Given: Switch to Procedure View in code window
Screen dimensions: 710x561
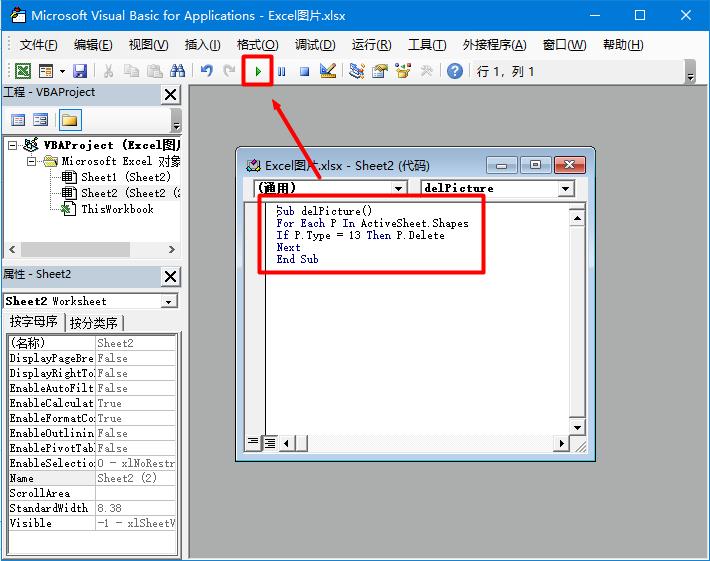Looking at the screenshot, I should click(253, 442).
